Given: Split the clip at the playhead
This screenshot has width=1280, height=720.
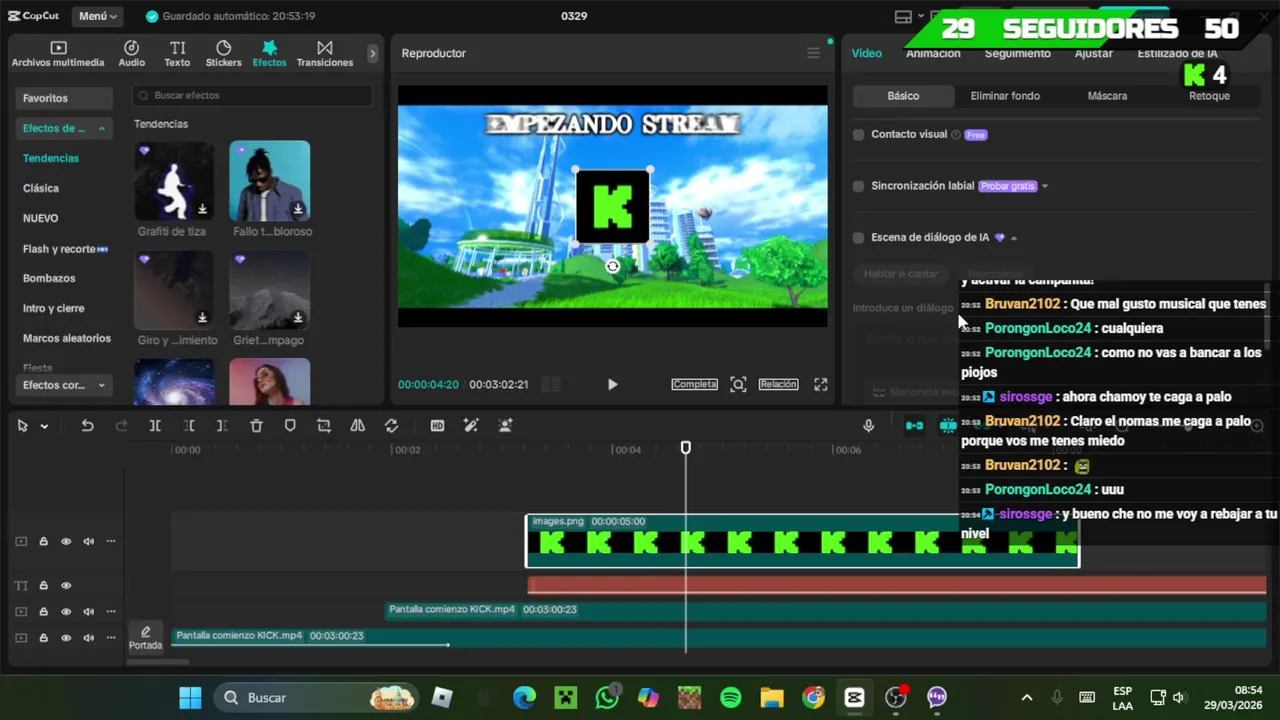Looking at the screenshot, I should point(155,425).
